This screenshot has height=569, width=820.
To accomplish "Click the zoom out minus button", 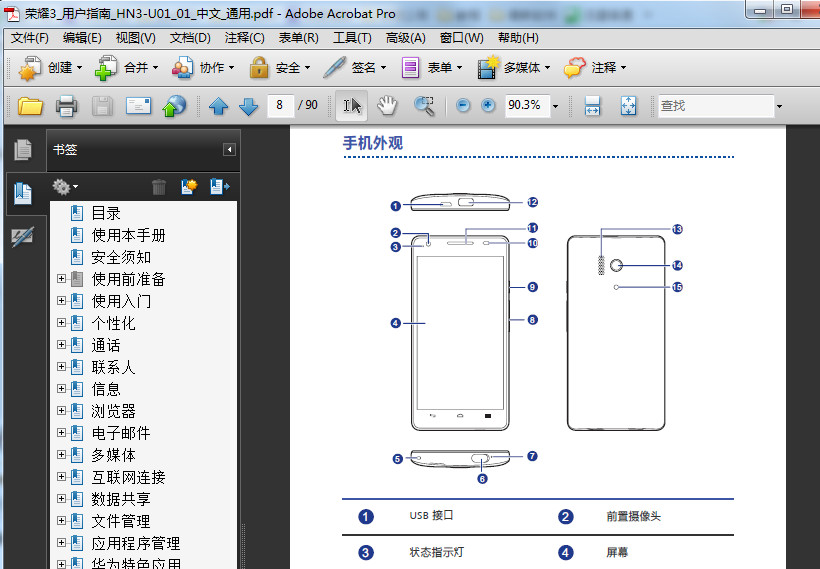I will pyautogui.click(x=463, y=105).
